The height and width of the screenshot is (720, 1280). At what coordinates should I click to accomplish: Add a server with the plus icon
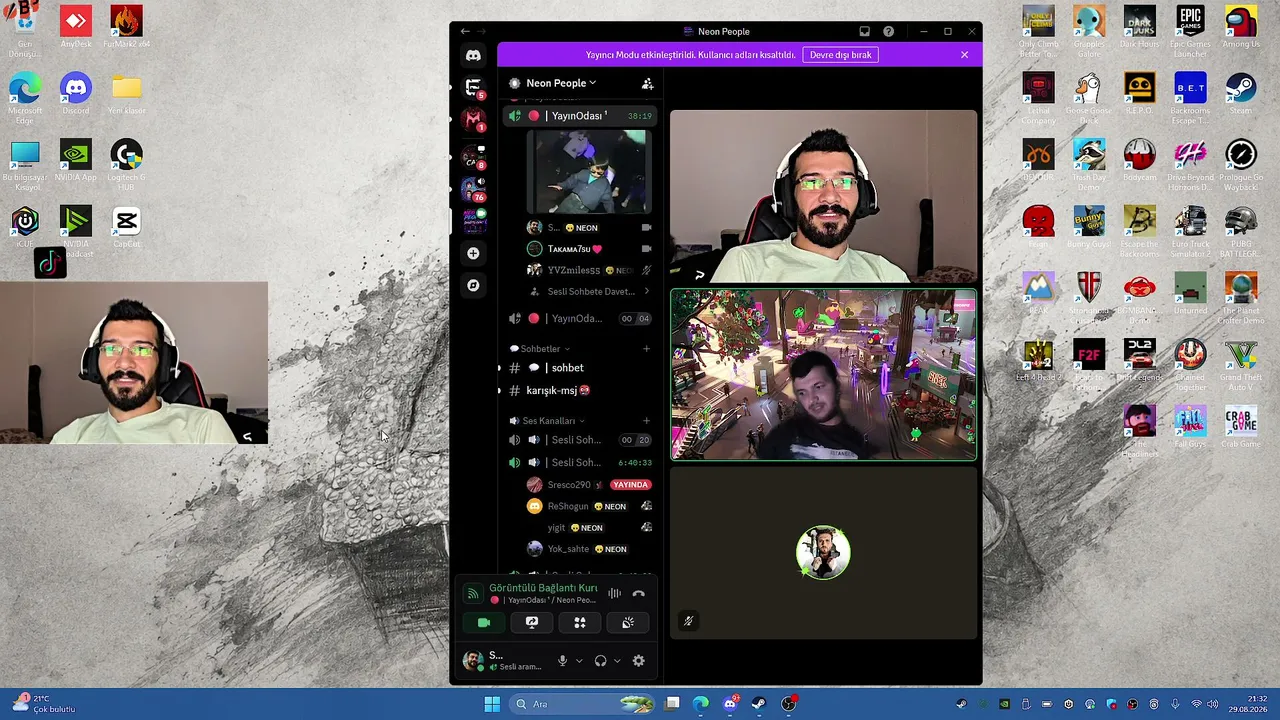[x=473, y=253]
